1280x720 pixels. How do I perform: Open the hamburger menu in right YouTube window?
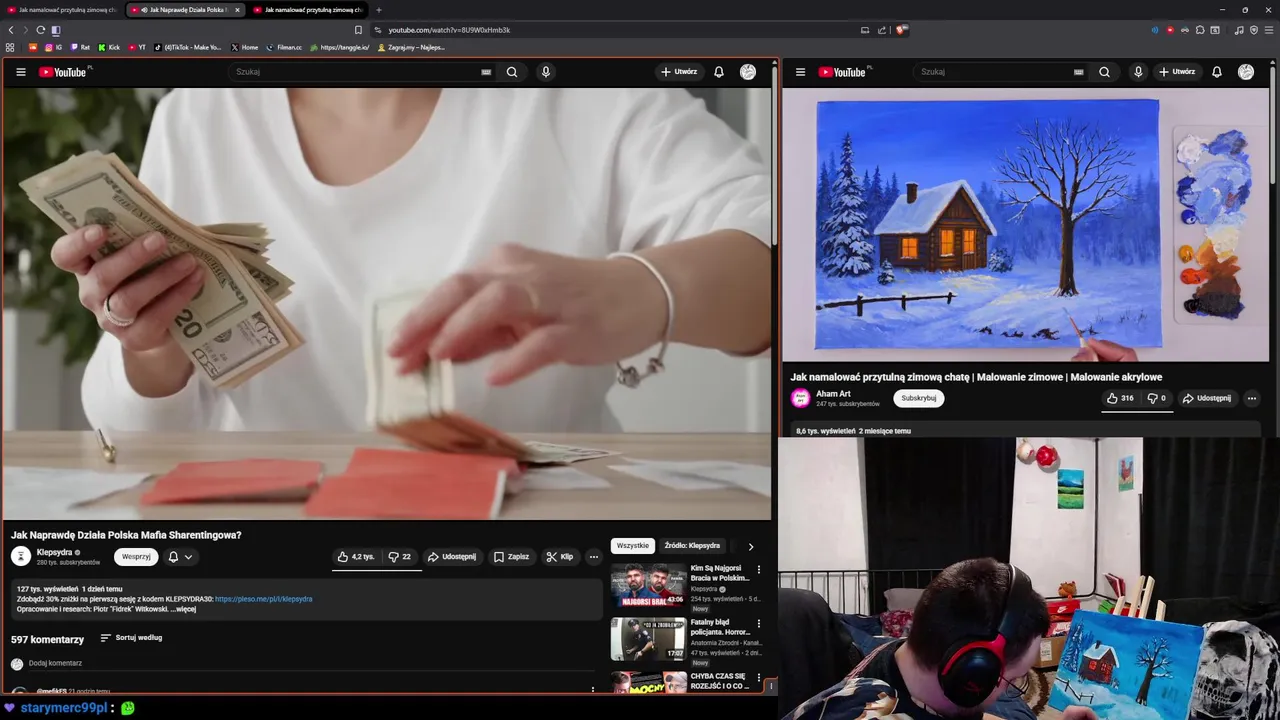(x=800, y=72)
